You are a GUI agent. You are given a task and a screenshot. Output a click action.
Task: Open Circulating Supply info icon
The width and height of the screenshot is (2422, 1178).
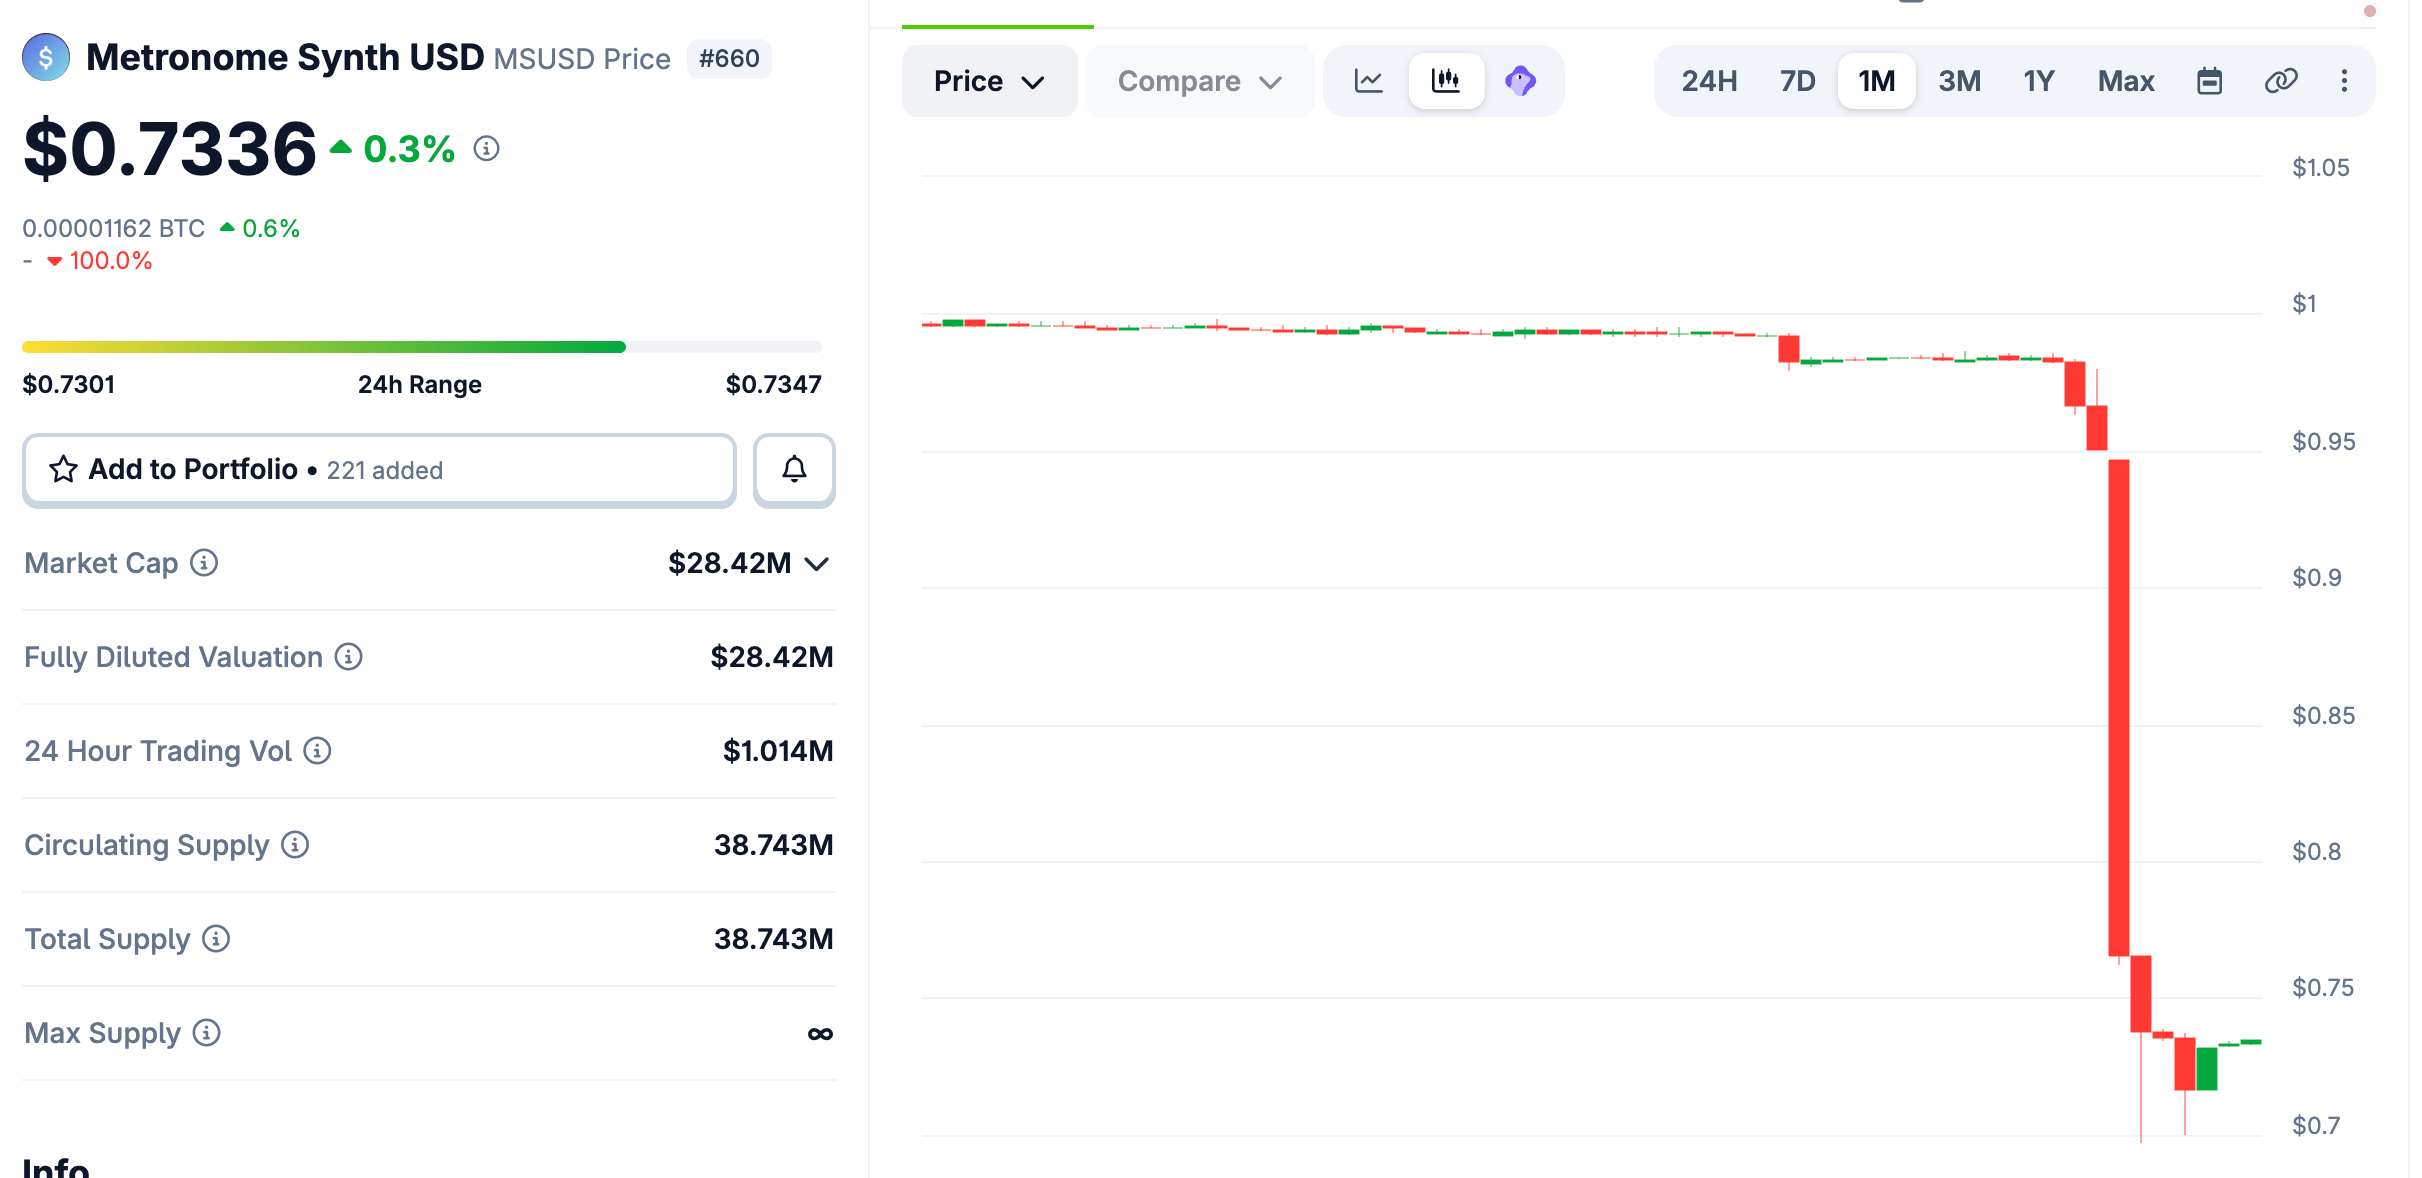pyautogui.click(x=295, y=845)
